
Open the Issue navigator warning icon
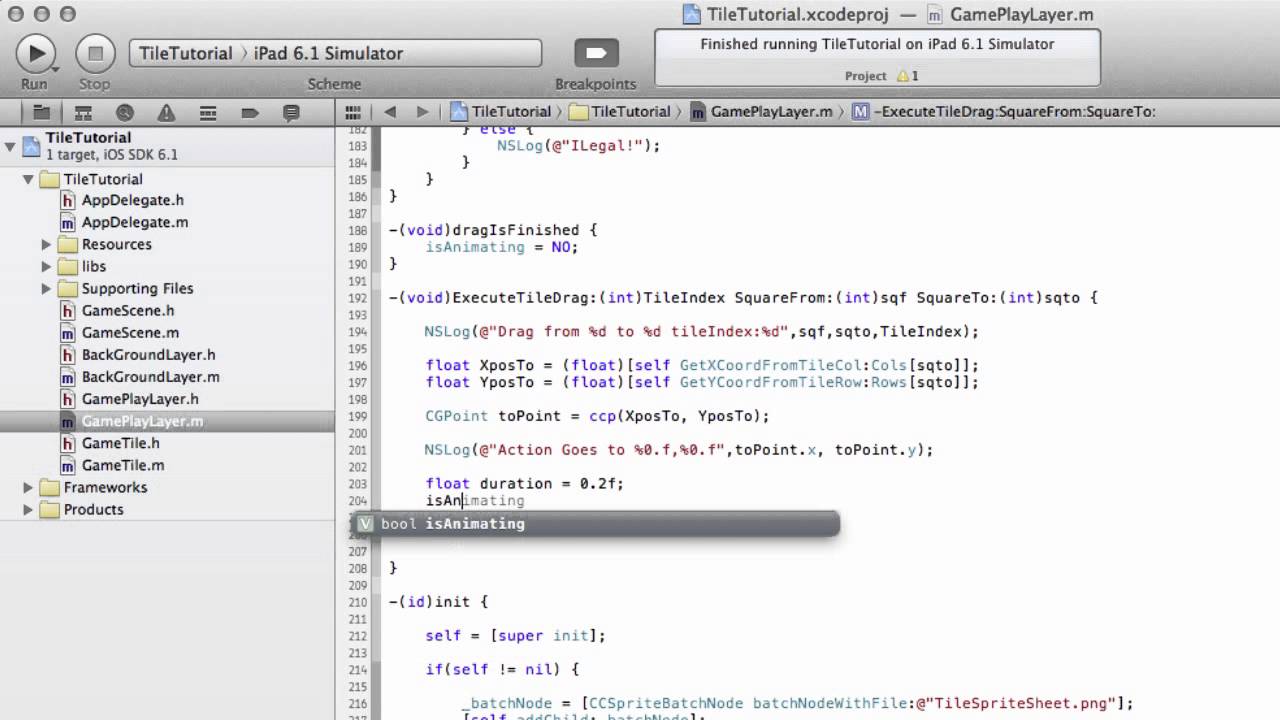click(166, 112)
